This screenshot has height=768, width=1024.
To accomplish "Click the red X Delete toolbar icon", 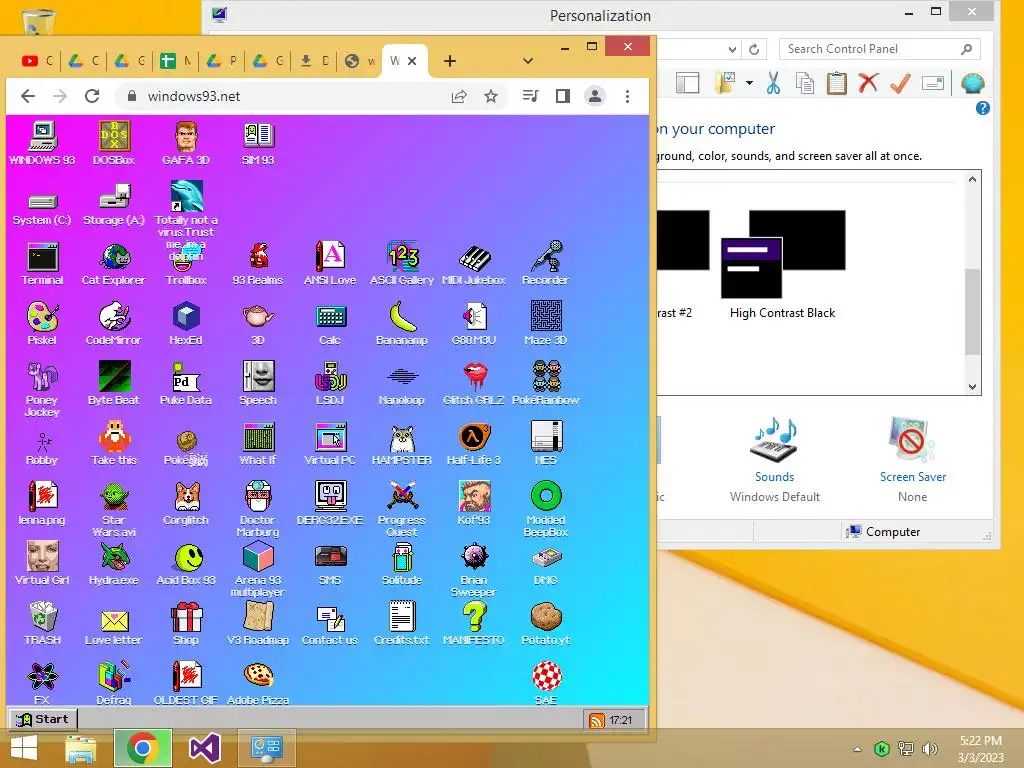I will tap(868, 84).
